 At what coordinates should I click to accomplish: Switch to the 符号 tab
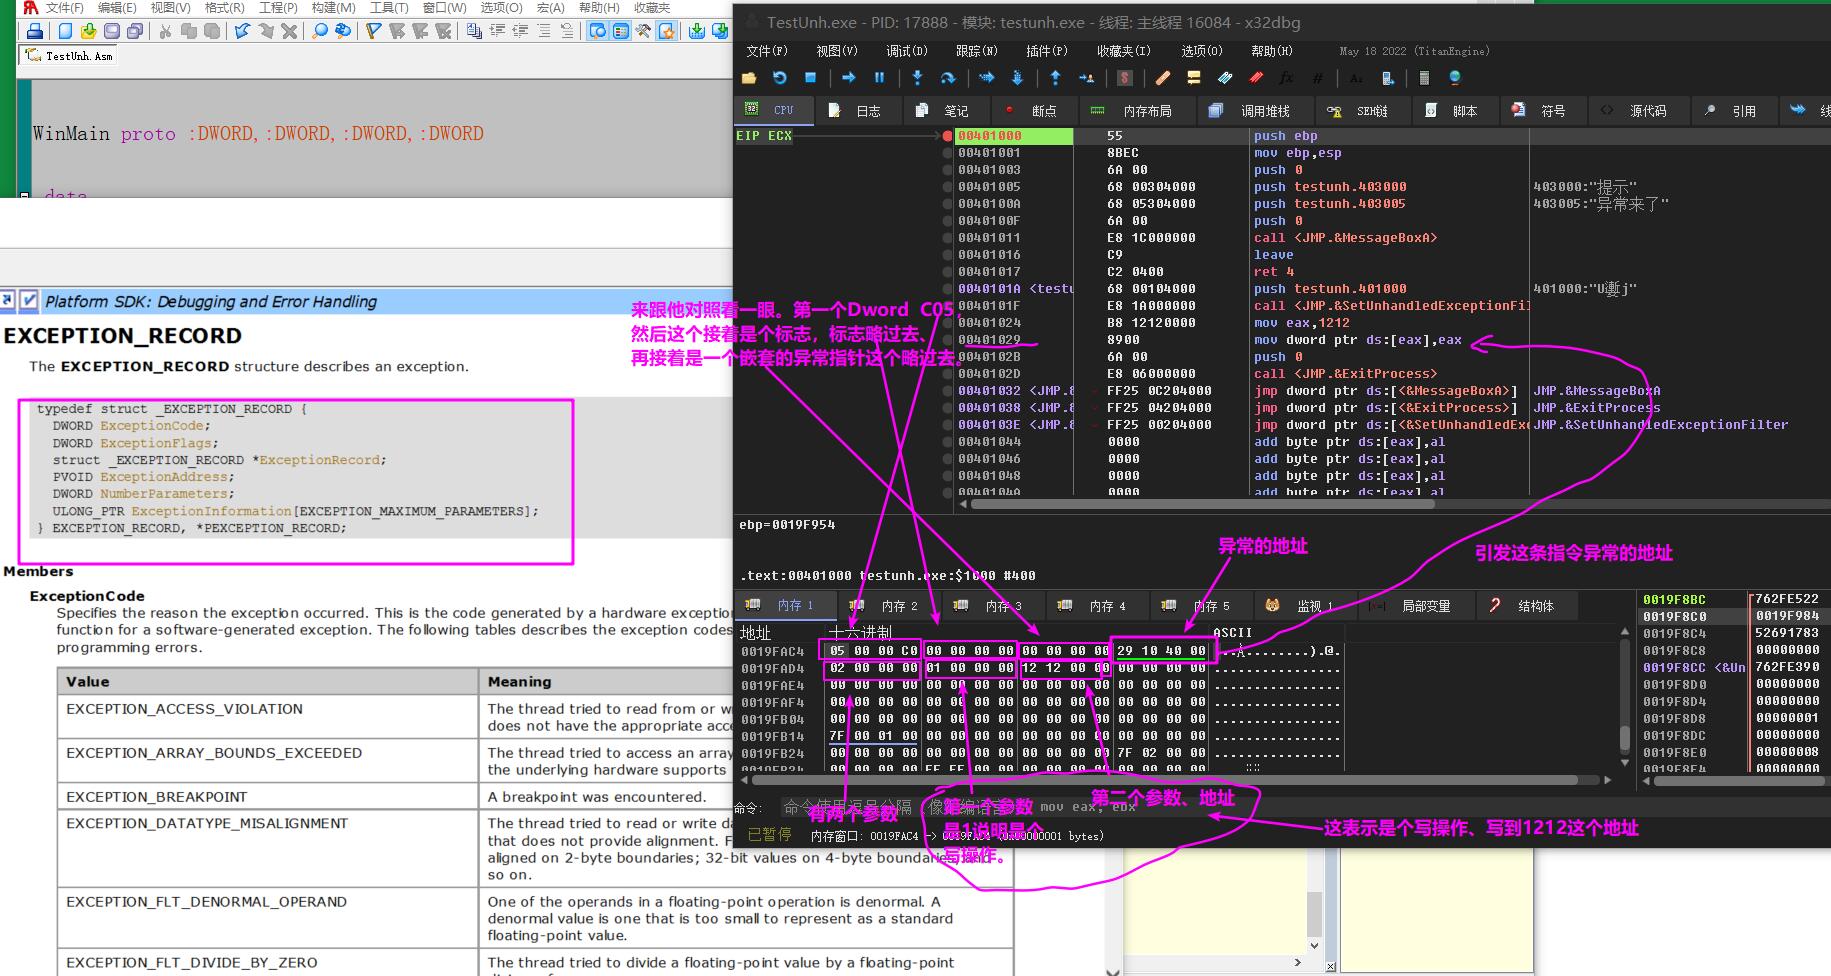[1541, 111]
